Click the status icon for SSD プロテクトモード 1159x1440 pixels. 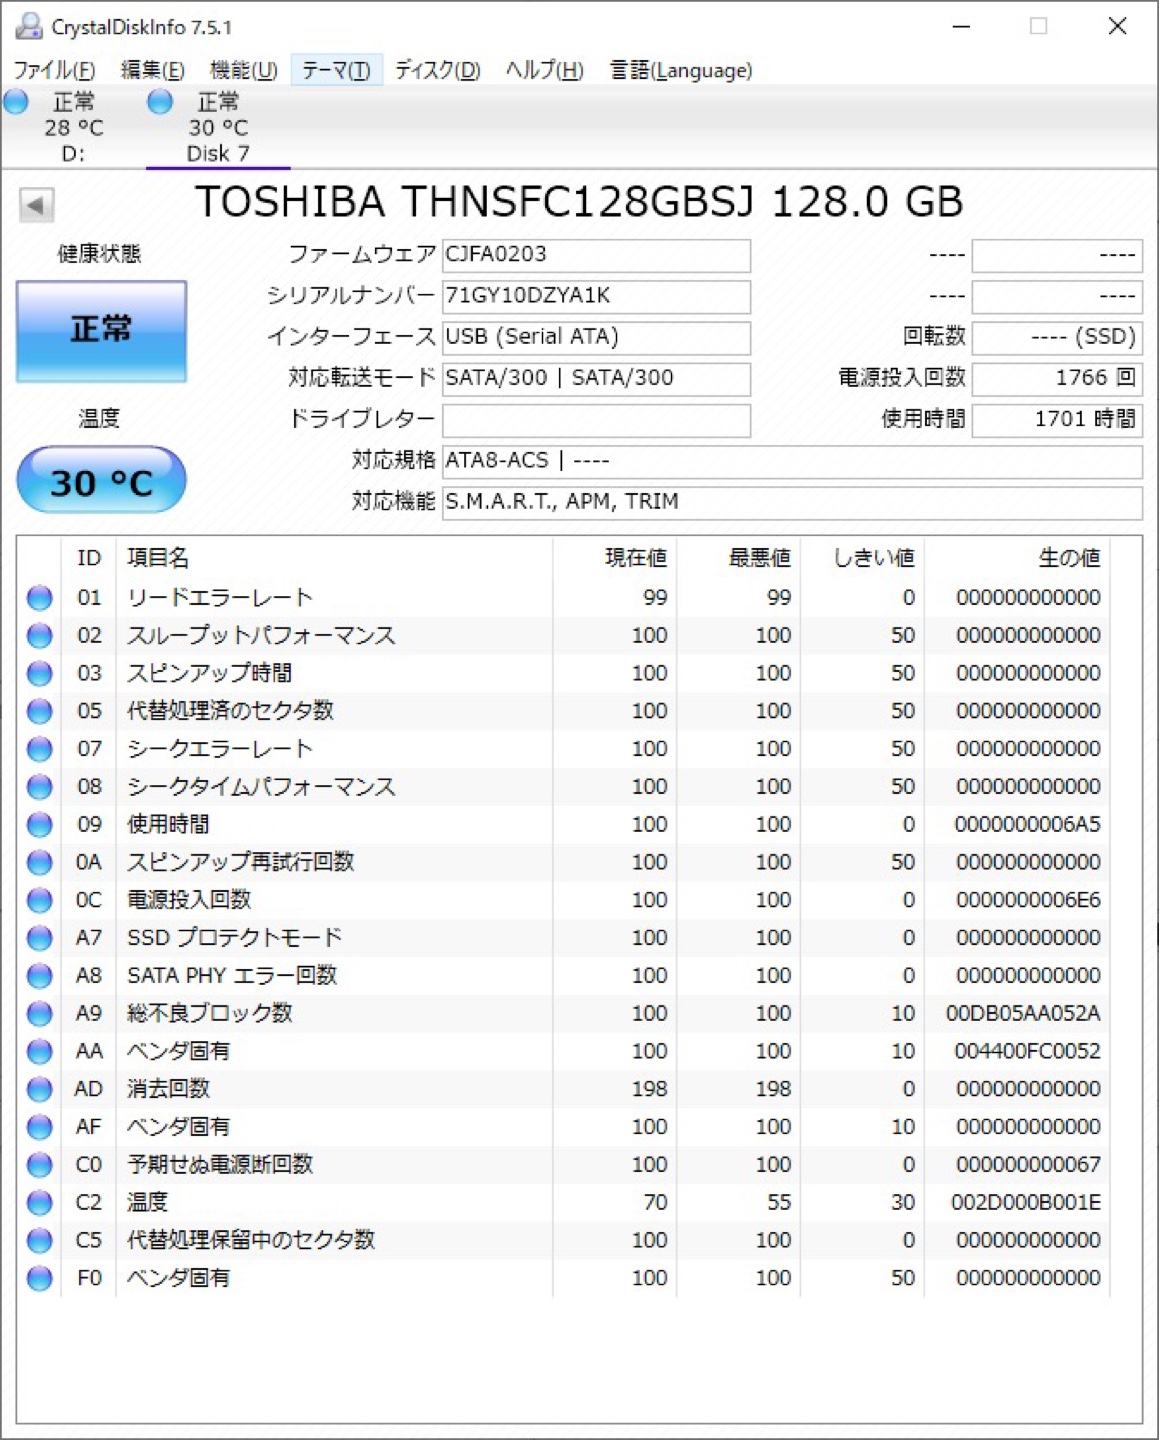point(40,938)
